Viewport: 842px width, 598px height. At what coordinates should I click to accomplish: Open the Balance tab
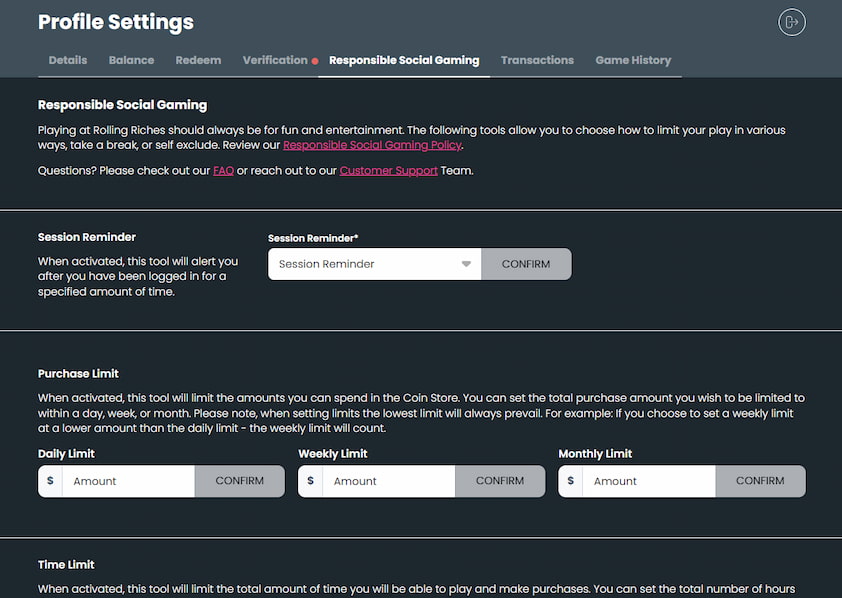(131, 60)
